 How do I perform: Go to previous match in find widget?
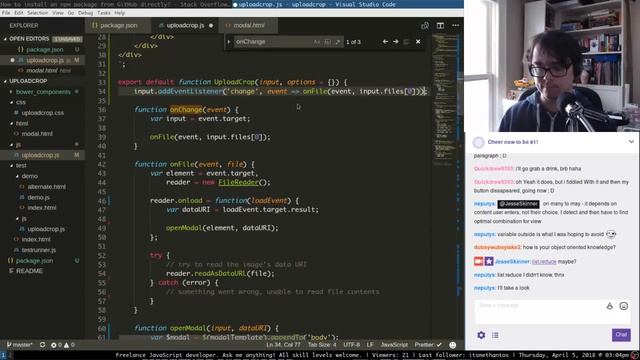(385, 42)
